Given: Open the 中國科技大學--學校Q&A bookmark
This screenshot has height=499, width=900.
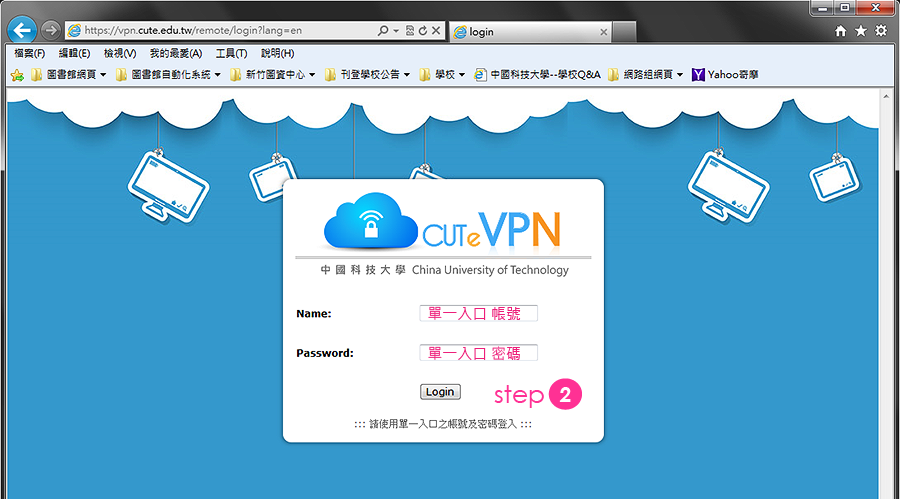Looking at the screenshot, I should (537, 75).
